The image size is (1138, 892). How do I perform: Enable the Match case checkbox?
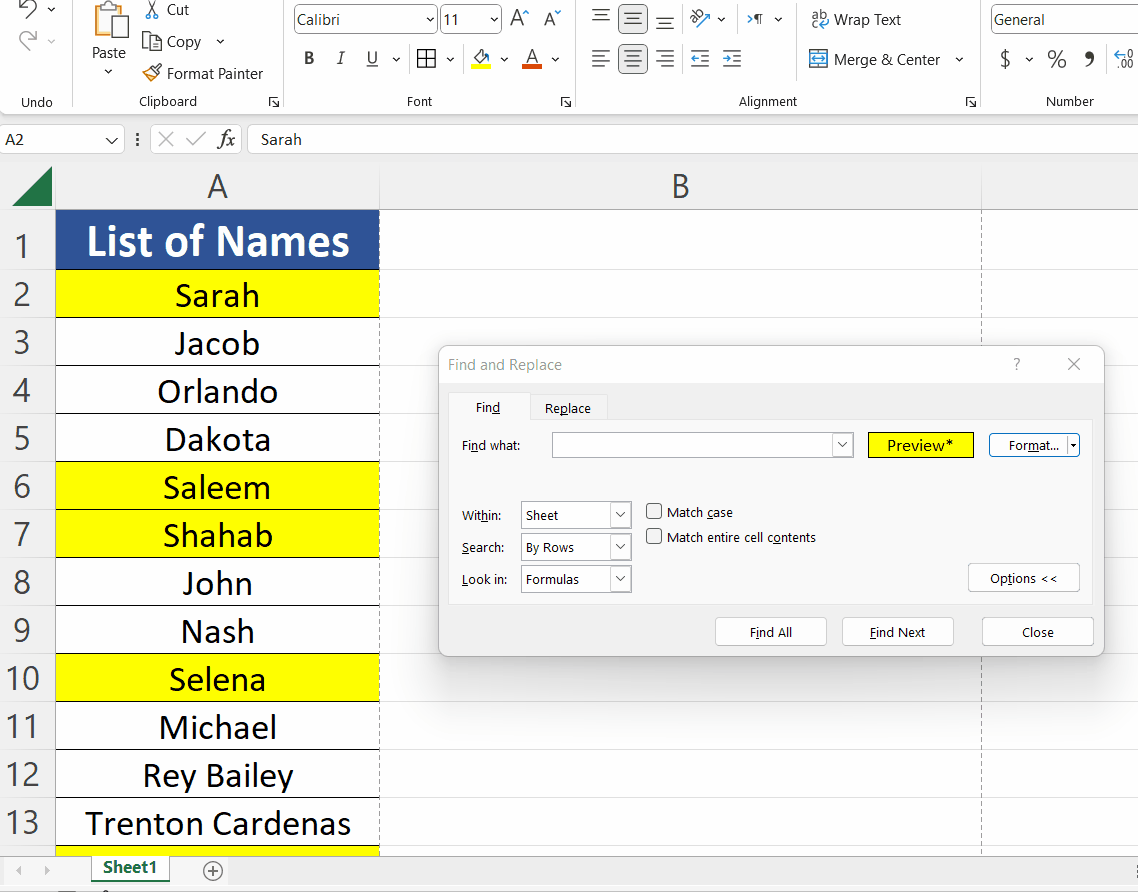[653, 511]
